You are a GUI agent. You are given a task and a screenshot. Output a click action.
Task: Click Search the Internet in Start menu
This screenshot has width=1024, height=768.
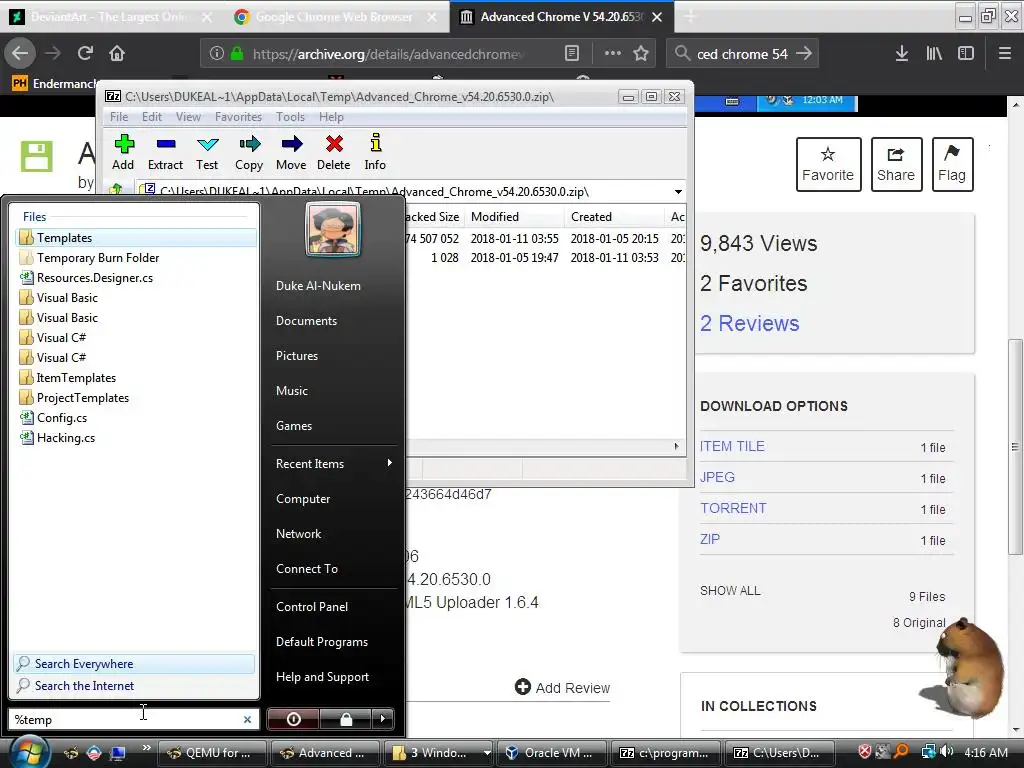click(134, 686)
